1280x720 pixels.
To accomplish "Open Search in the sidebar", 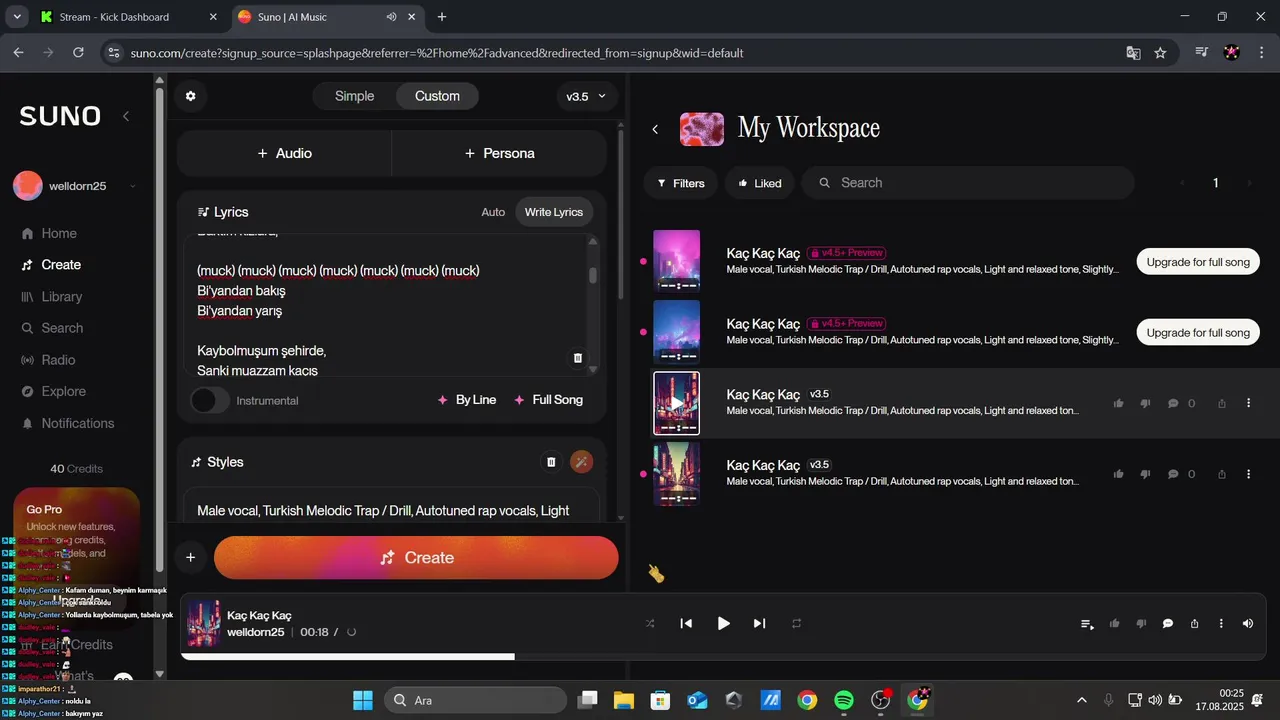I will (62, 328).
